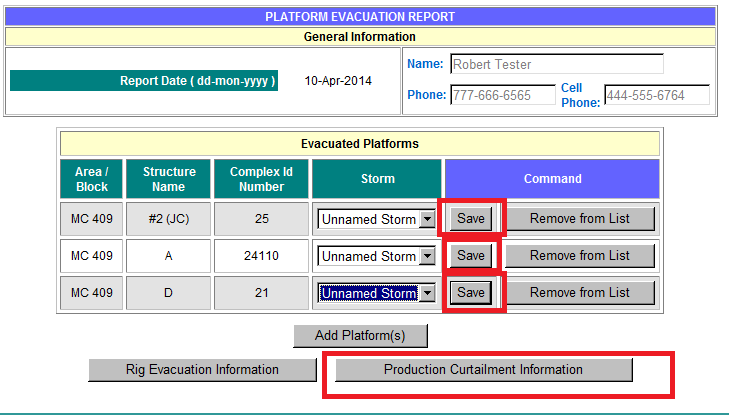Remove structure D from the list
Image resolution: width=729 pixels, height=418 pixels.
click(x=580, y=292)
